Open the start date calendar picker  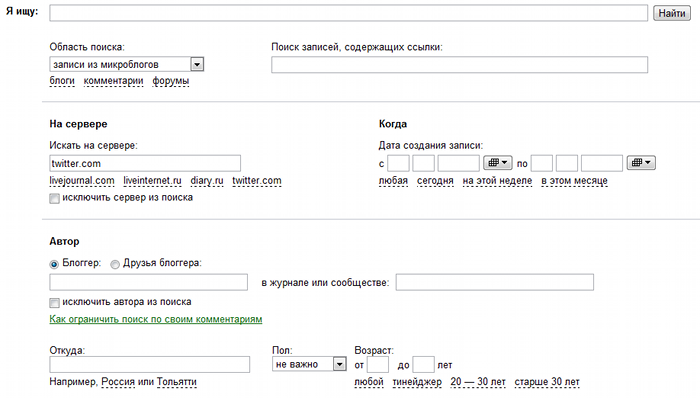click(497, 163)
